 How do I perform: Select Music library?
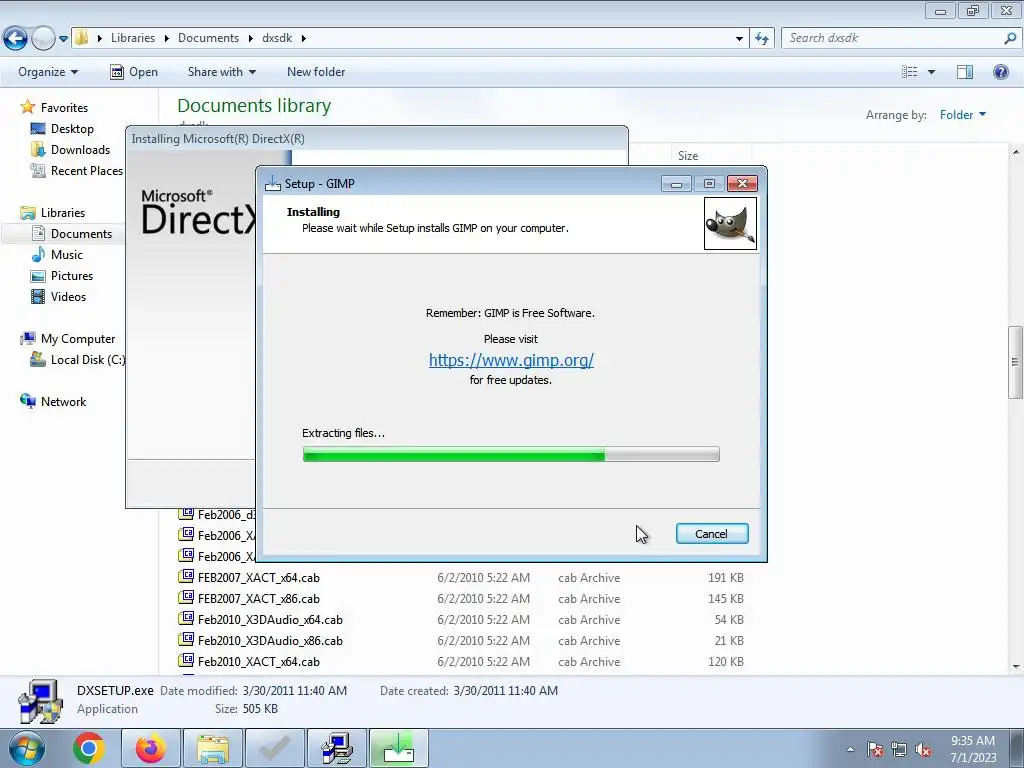[67, 255]
